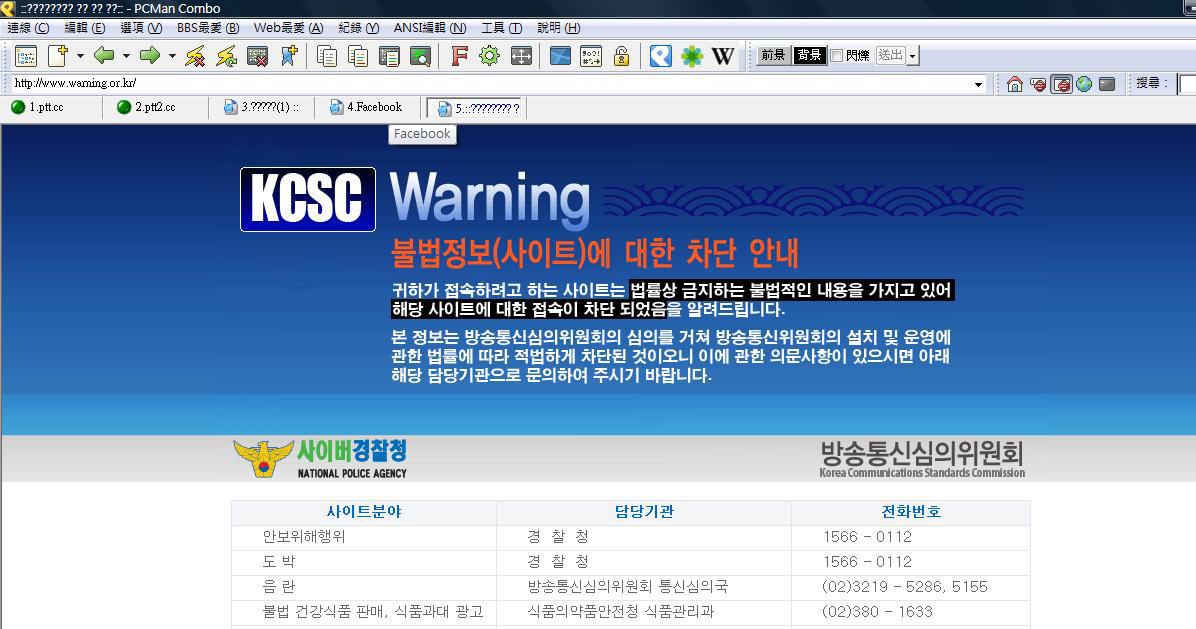Click the copy text icon

(327, 56)
